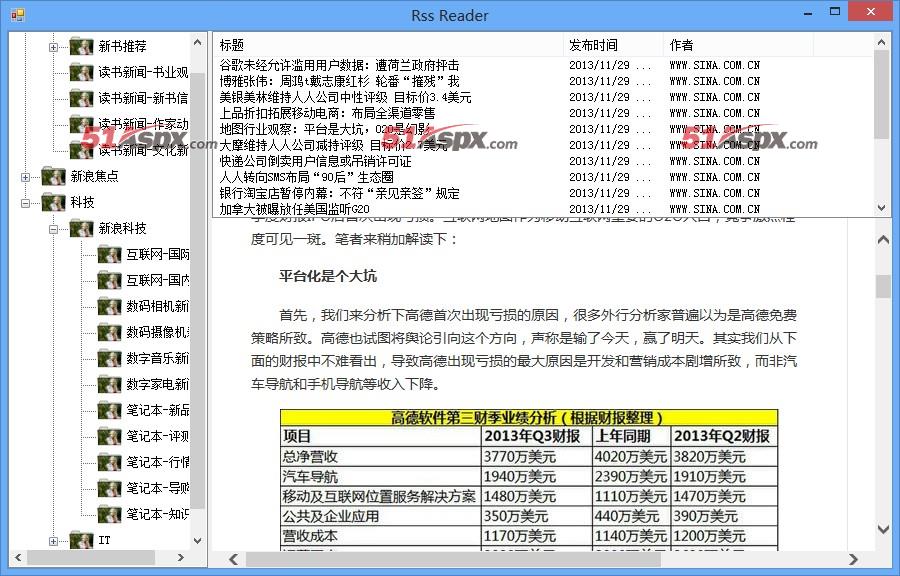The image size is (900, 576).
Task: Click the Rss Reader title bar app icon
Action: 18,15
